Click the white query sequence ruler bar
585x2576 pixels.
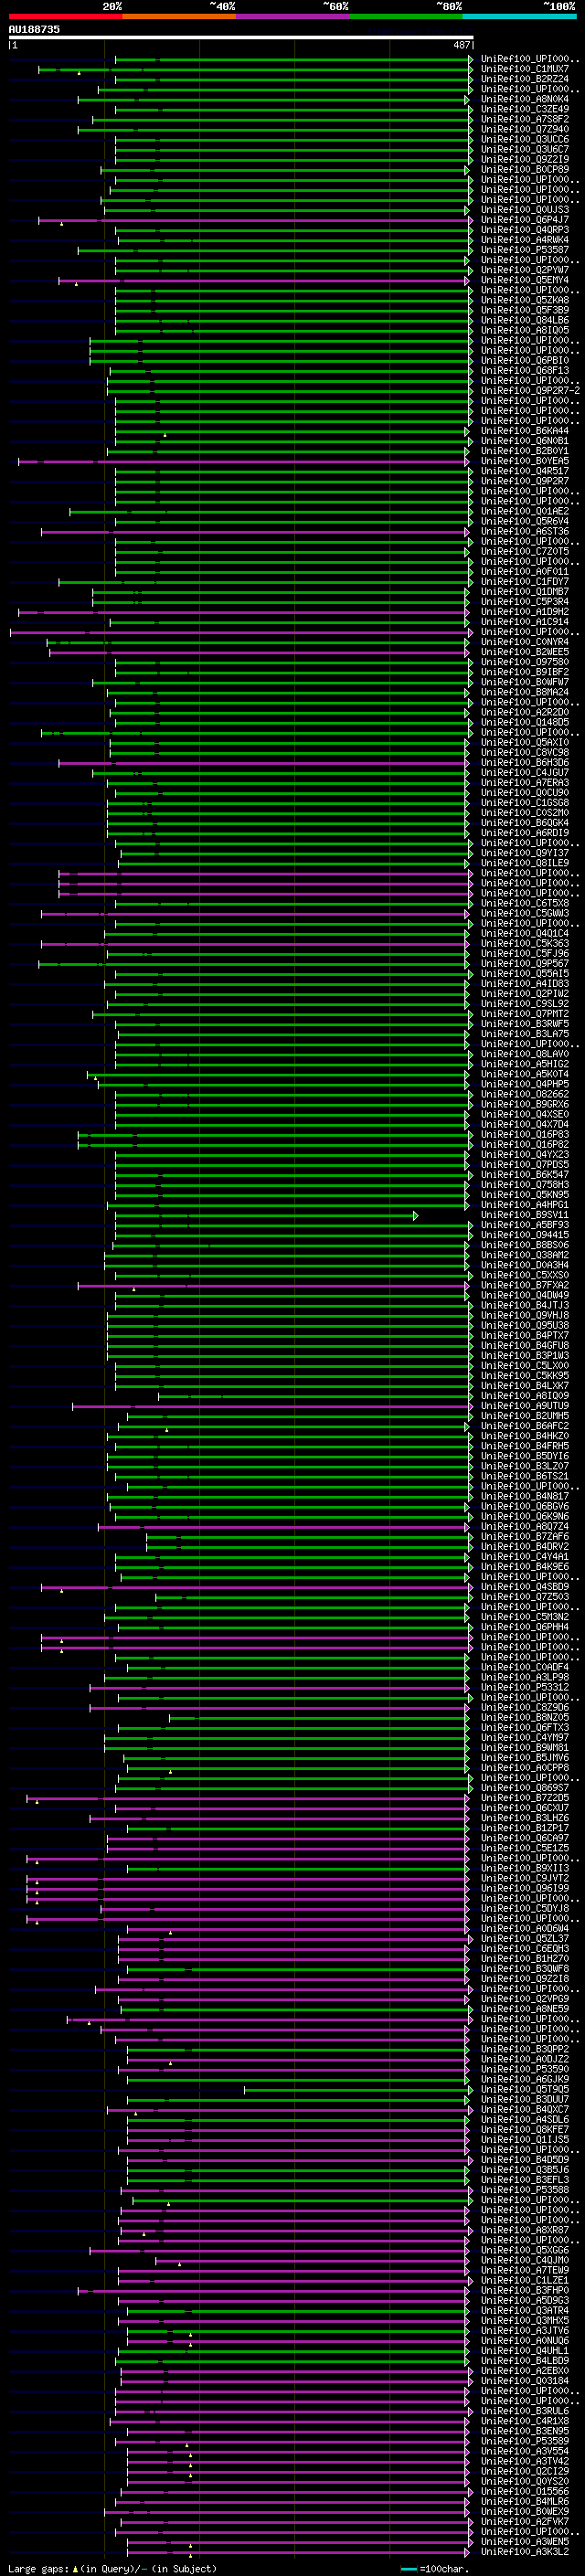(240, 38)
